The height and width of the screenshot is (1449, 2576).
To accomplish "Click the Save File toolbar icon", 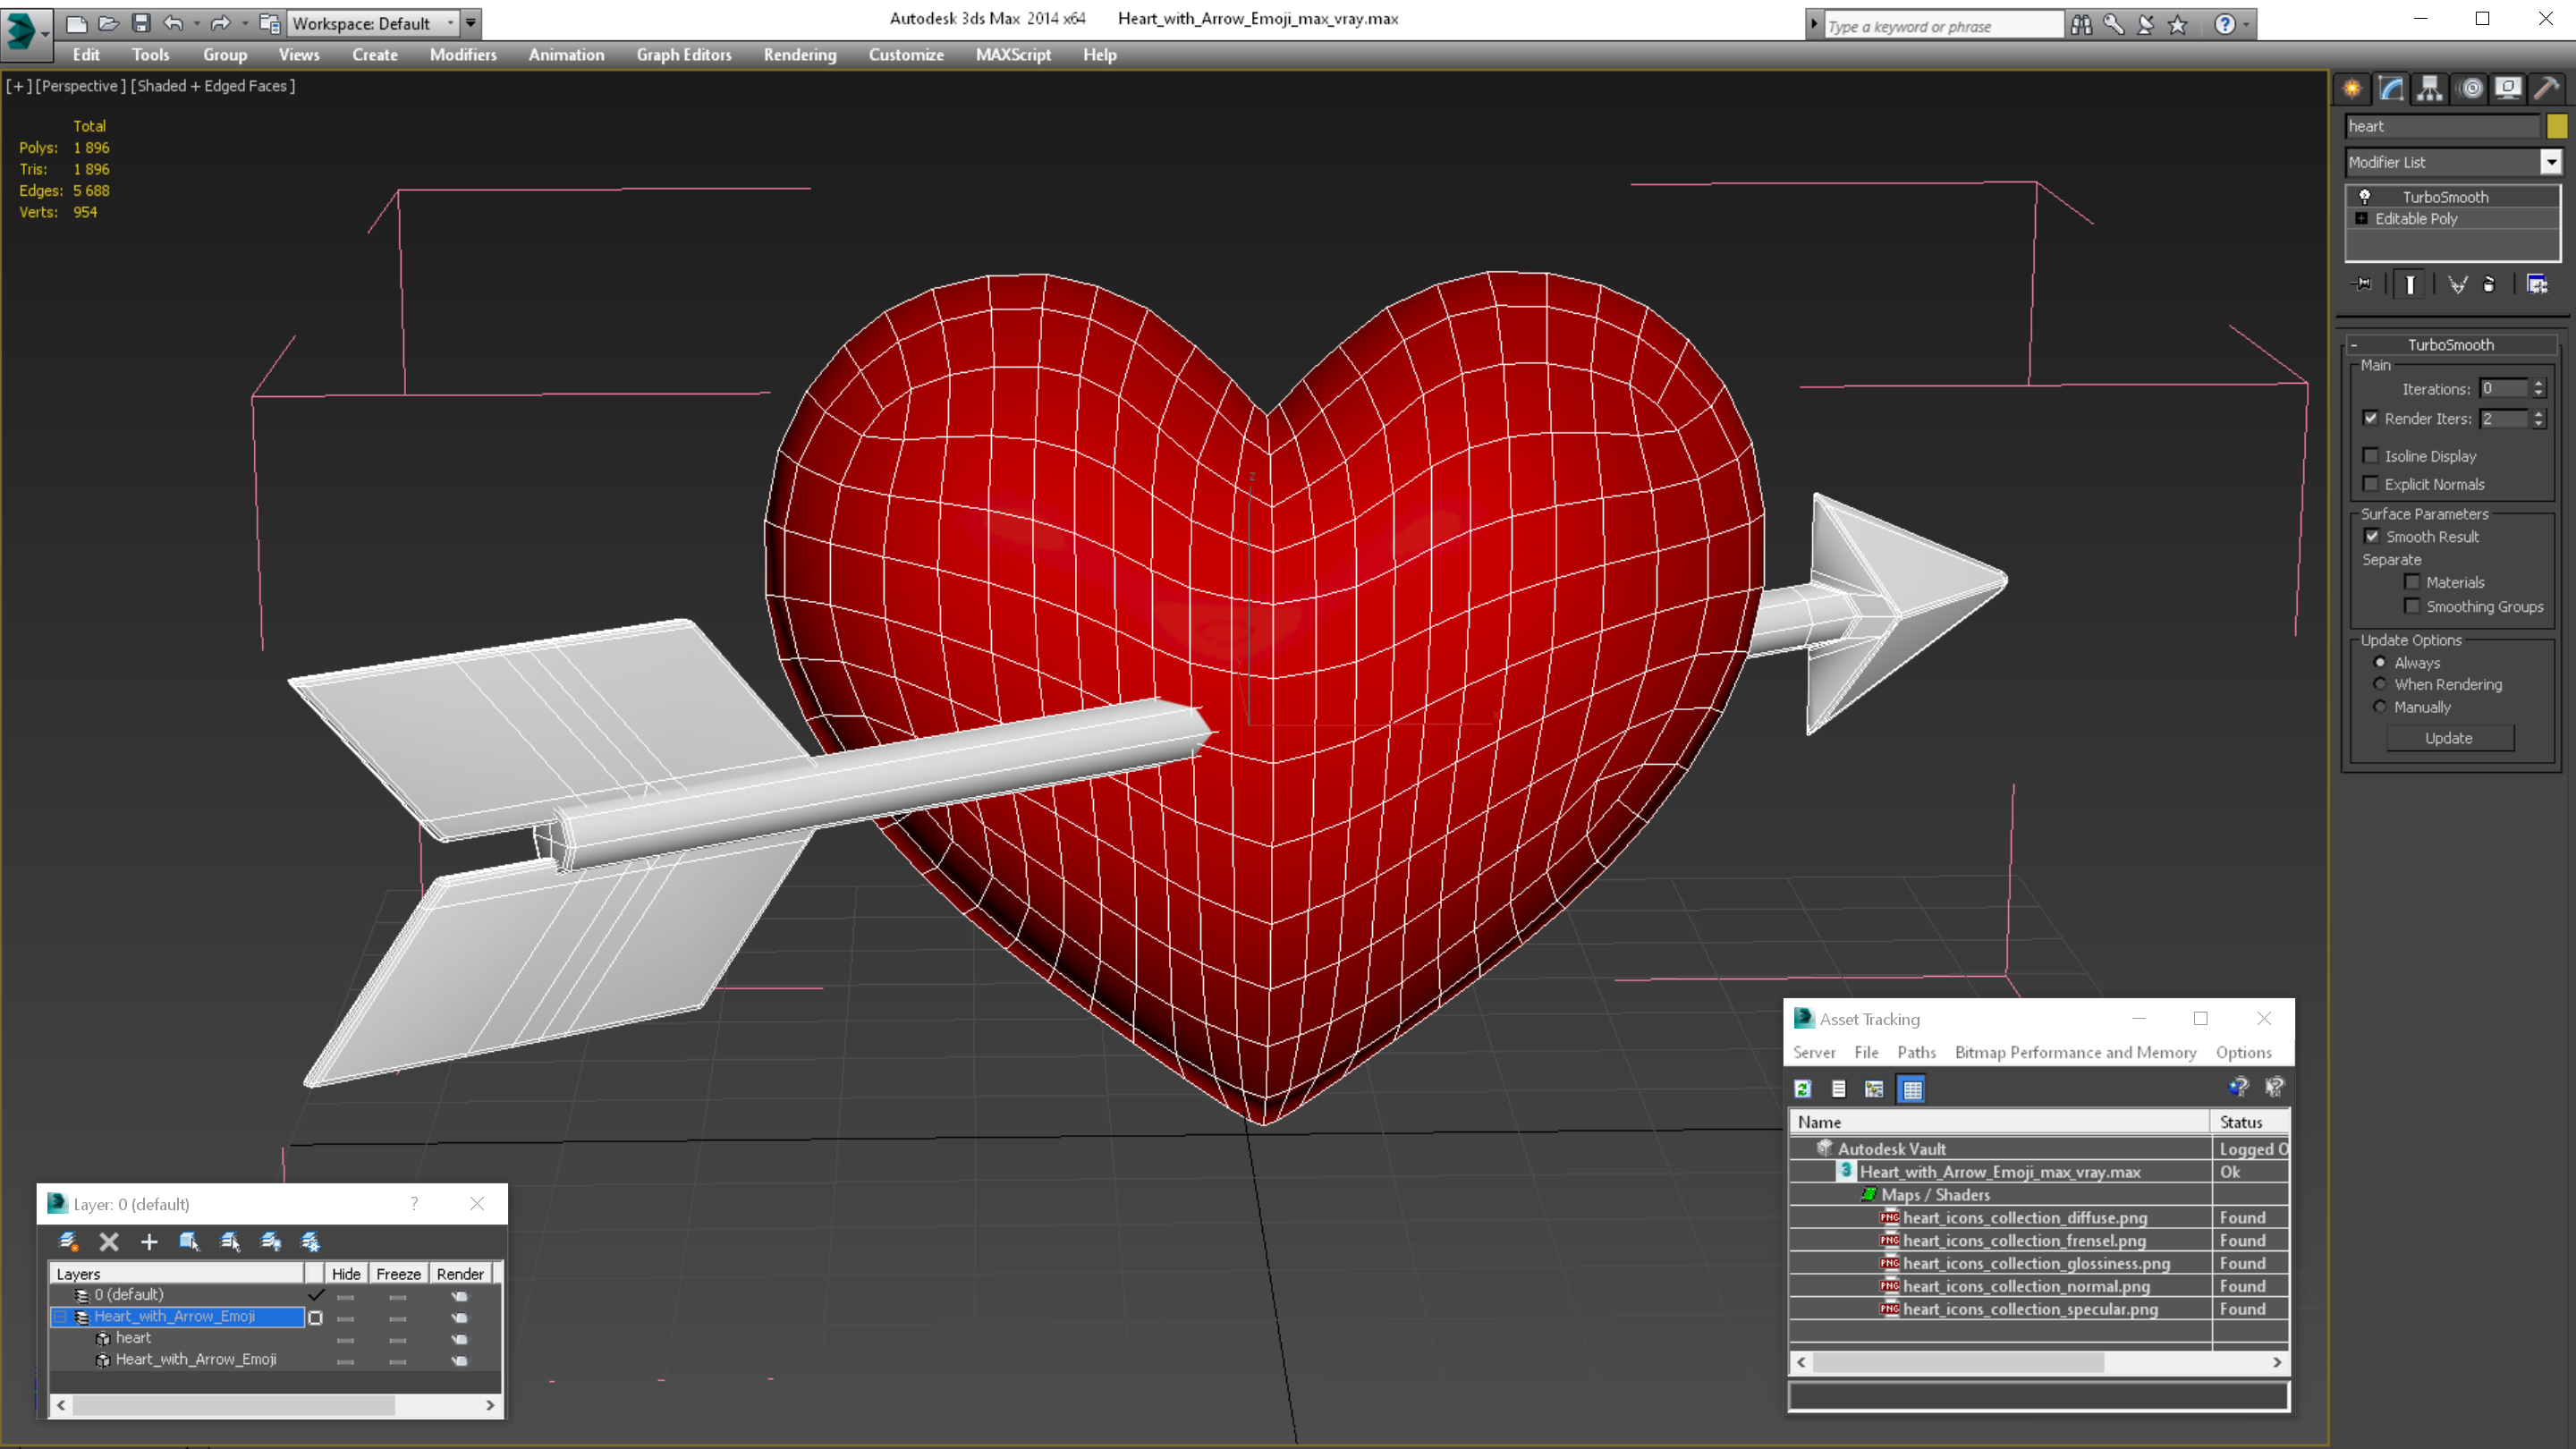I will [x=141, y=23].
